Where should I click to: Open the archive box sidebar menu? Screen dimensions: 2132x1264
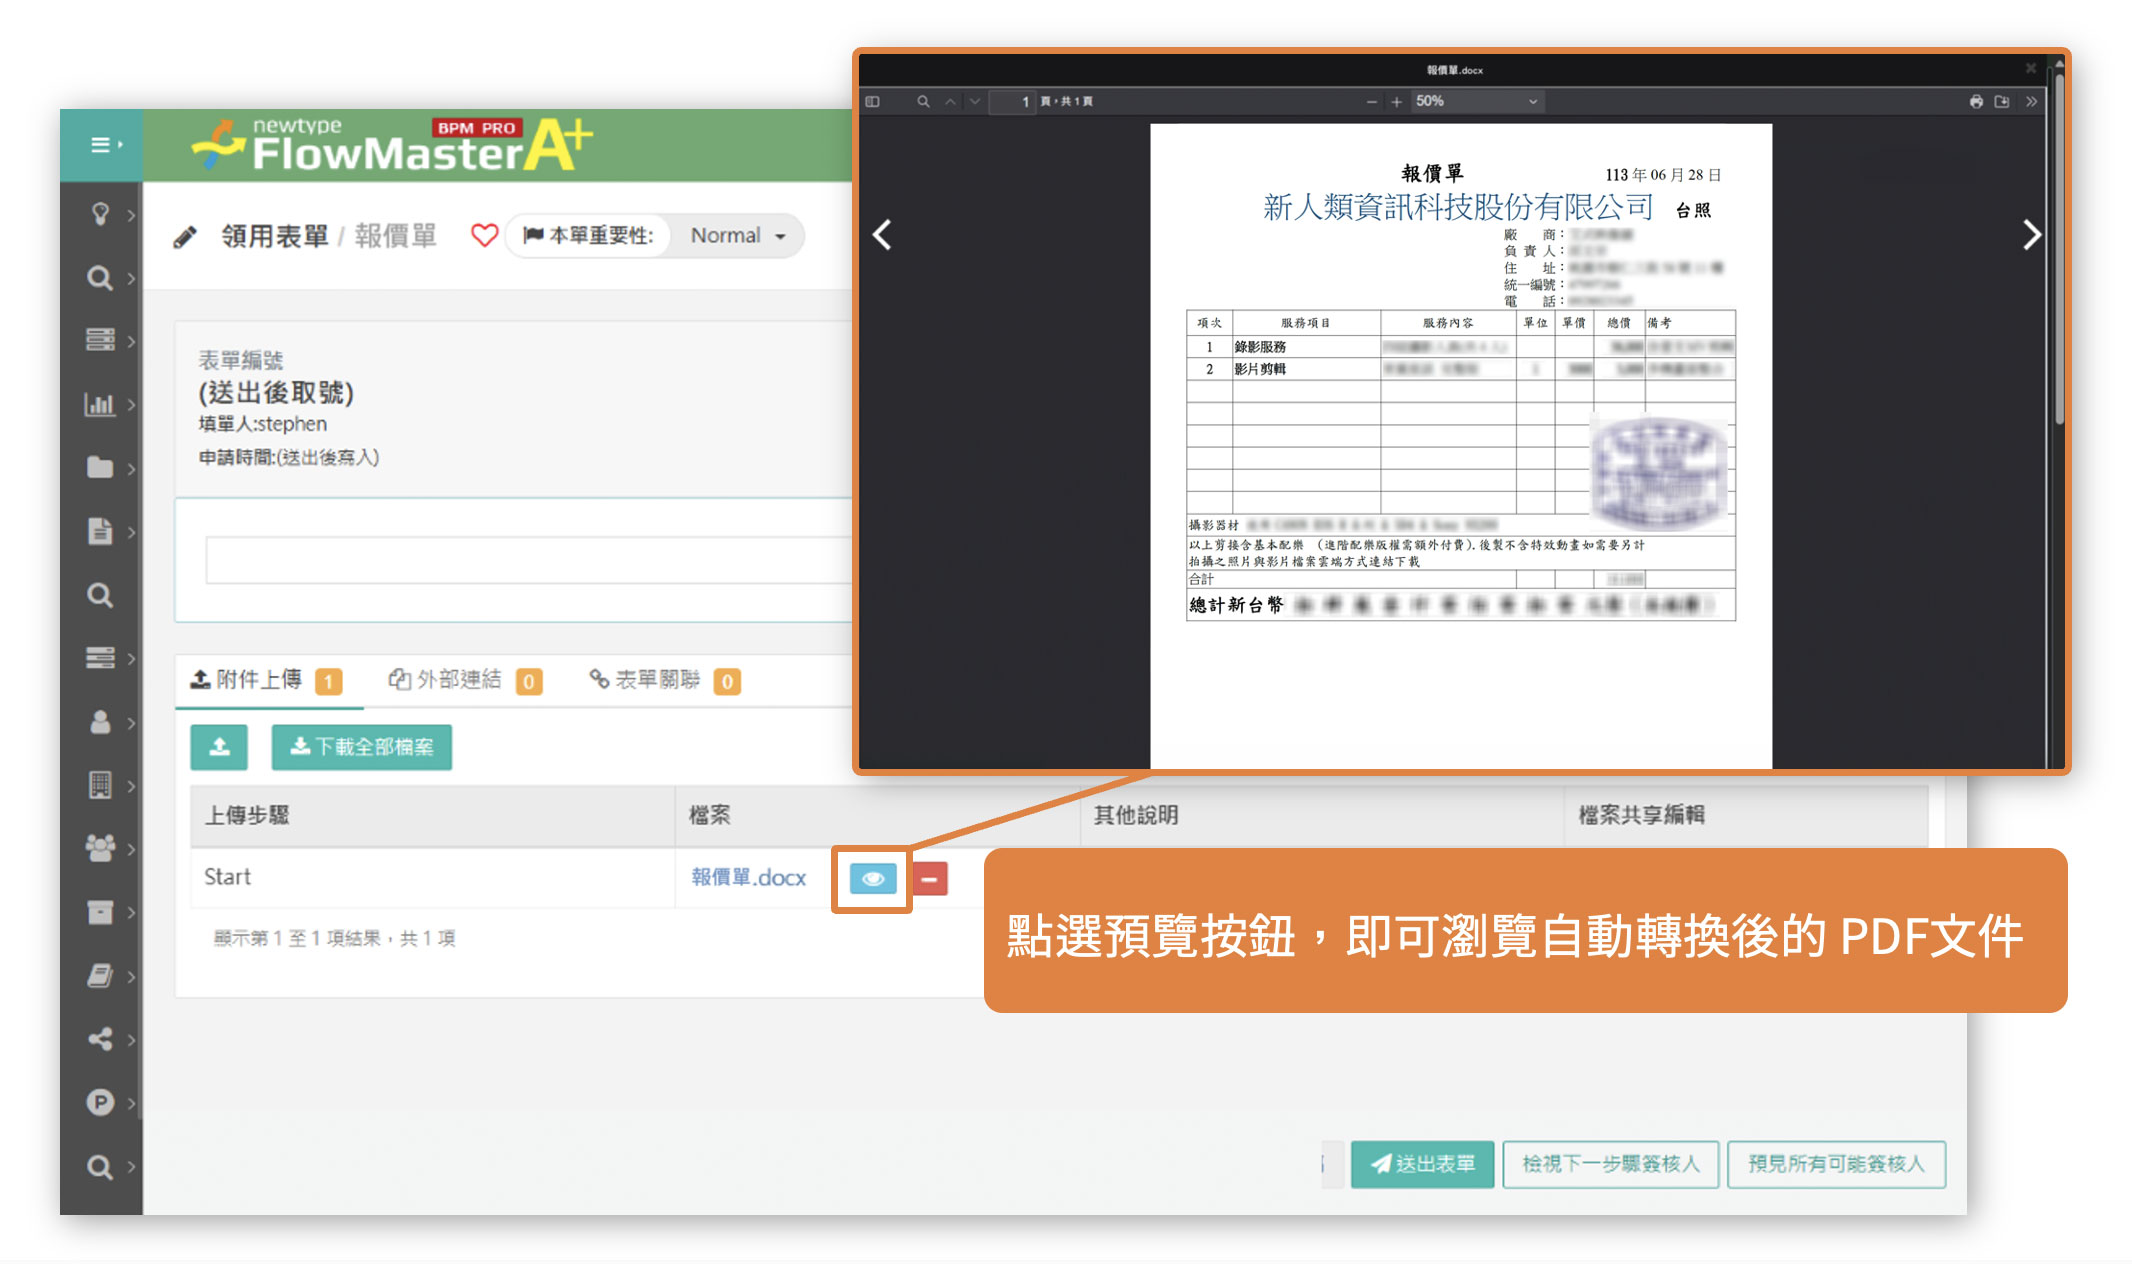tap(100, 912)
